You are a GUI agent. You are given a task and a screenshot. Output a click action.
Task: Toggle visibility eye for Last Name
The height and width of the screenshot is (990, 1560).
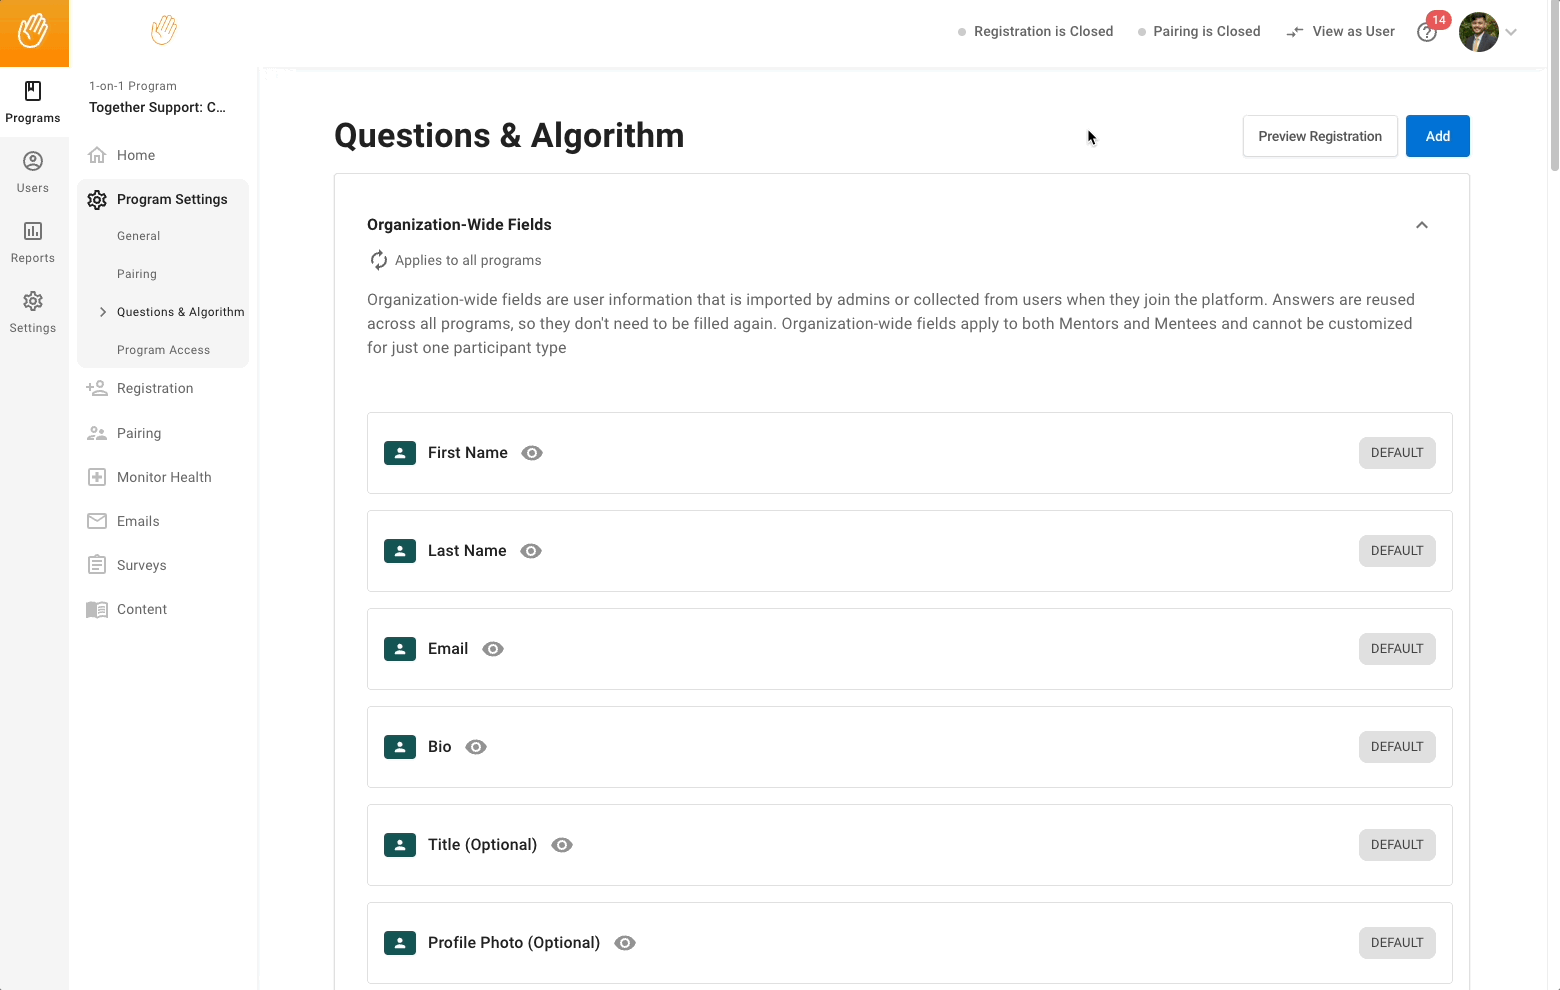point(532,551)
